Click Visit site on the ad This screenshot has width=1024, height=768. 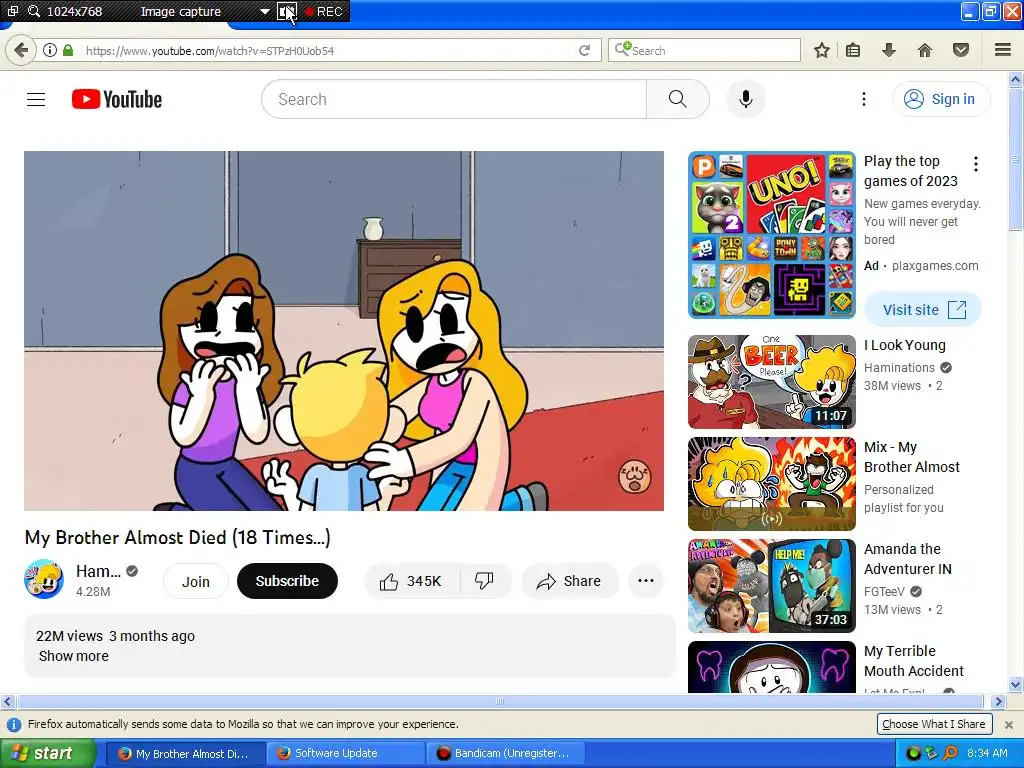tap(923, 310)
